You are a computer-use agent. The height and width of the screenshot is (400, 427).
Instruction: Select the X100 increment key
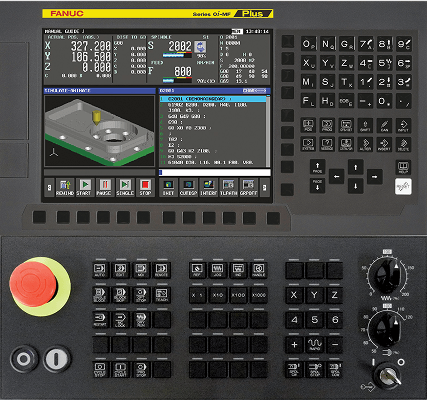click(238, 295)
